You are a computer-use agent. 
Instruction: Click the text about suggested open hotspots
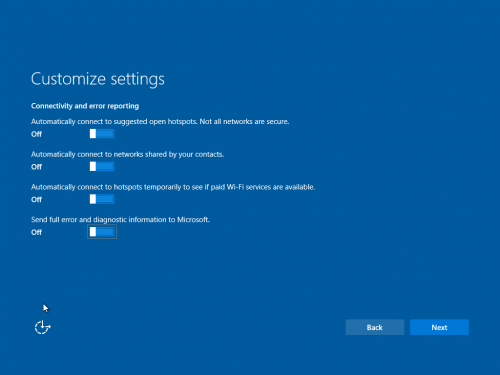coord(160,122)
